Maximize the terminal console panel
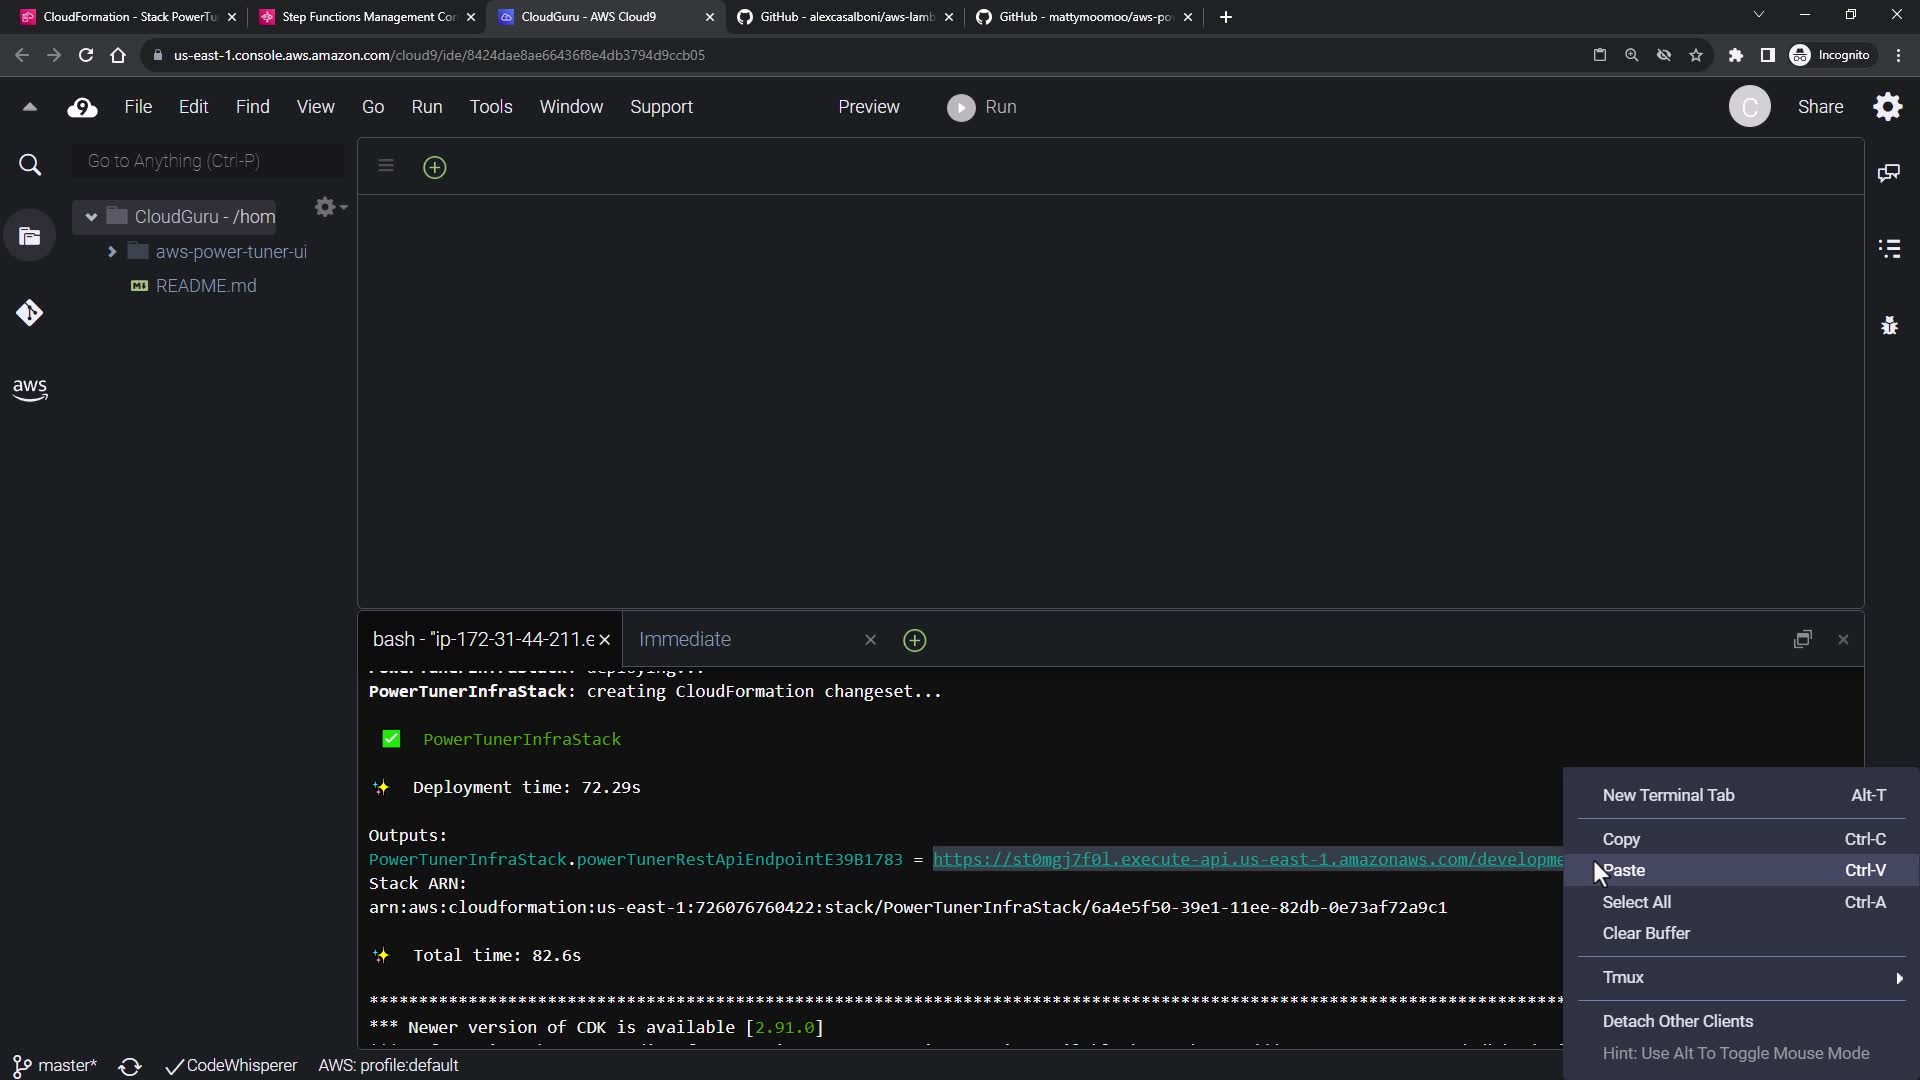Viewport: 1920px width, 1080px height. (1802, 639)
